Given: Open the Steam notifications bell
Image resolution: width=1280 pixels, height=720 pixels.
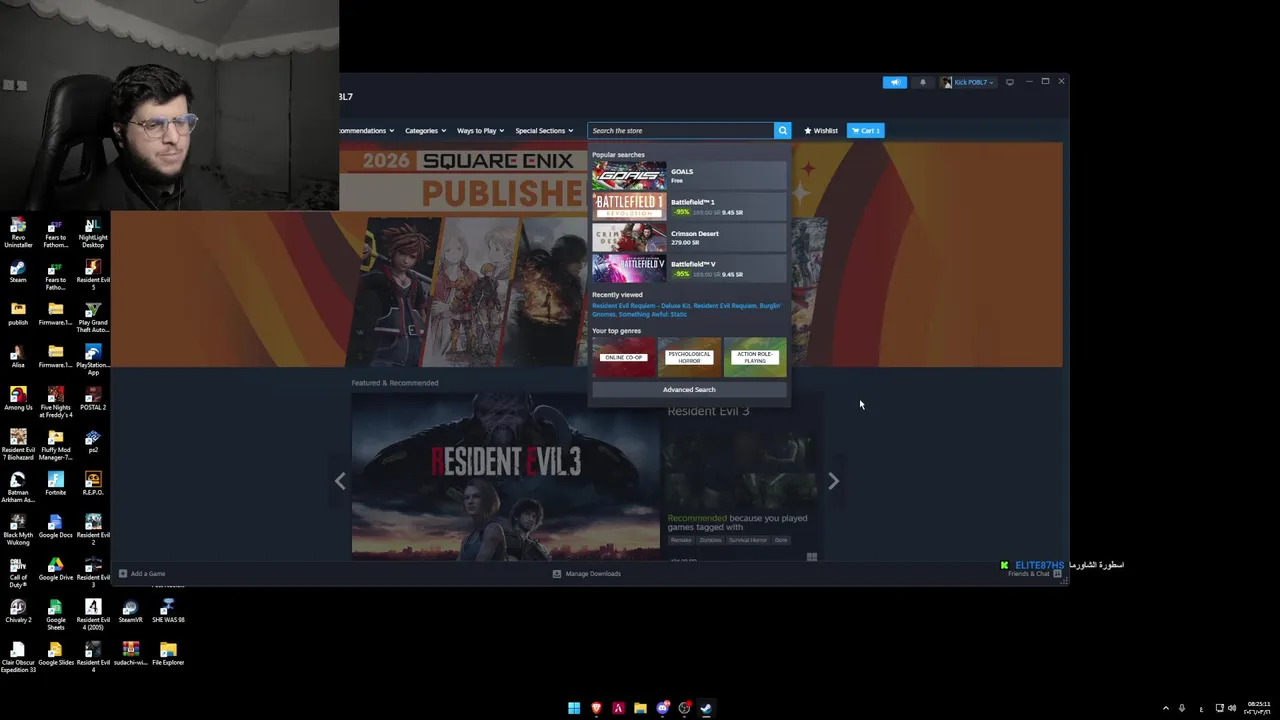Looking at the screenshot, I should 923,82.
